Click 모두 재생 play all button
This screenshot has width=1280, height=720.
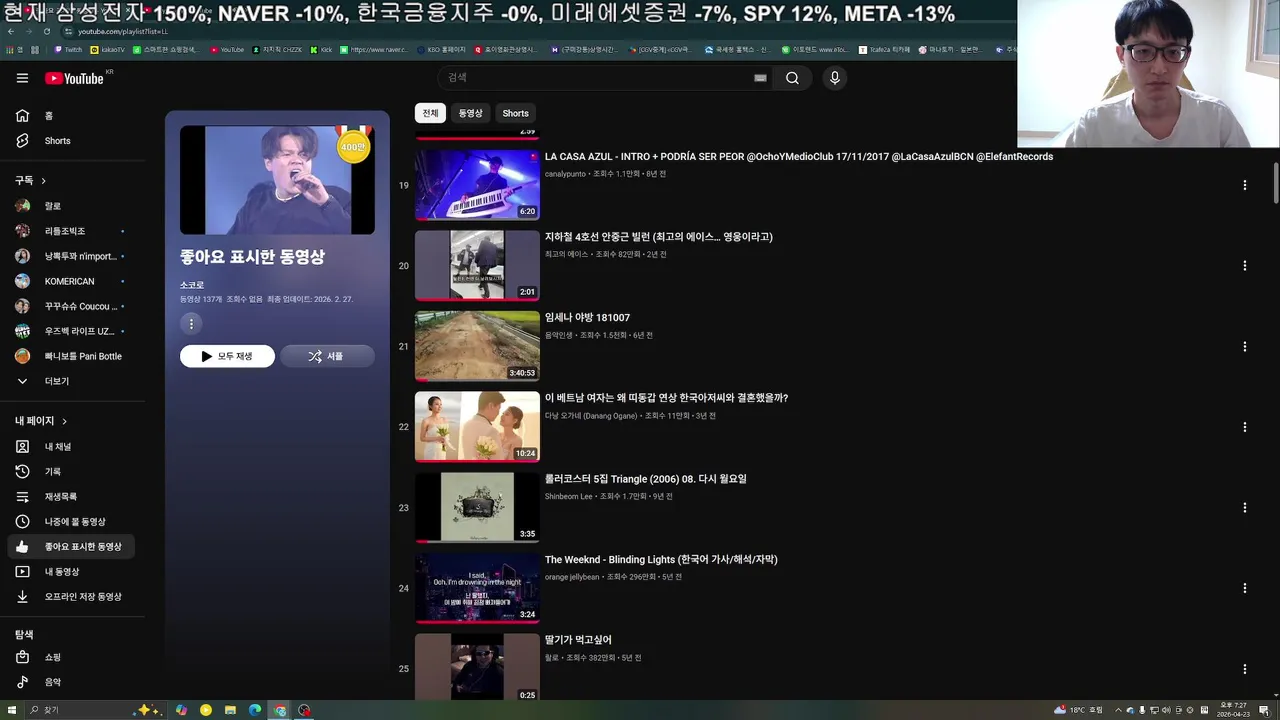click(227, 356)
